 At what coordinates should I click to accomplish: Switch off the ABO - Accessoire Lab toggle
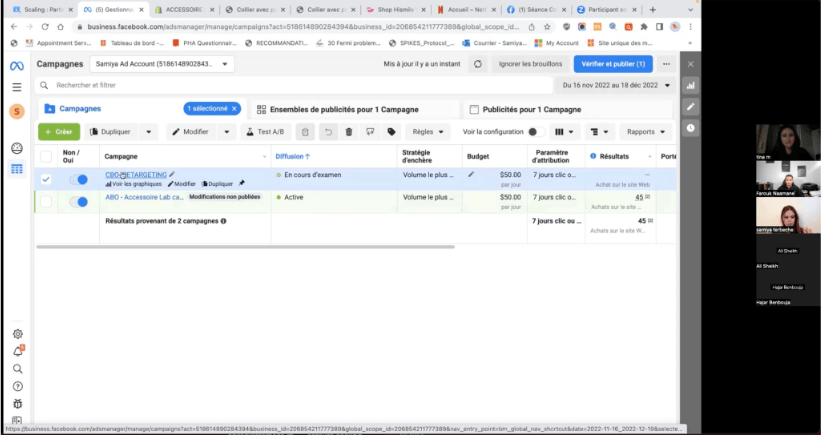tap(79, 201)
